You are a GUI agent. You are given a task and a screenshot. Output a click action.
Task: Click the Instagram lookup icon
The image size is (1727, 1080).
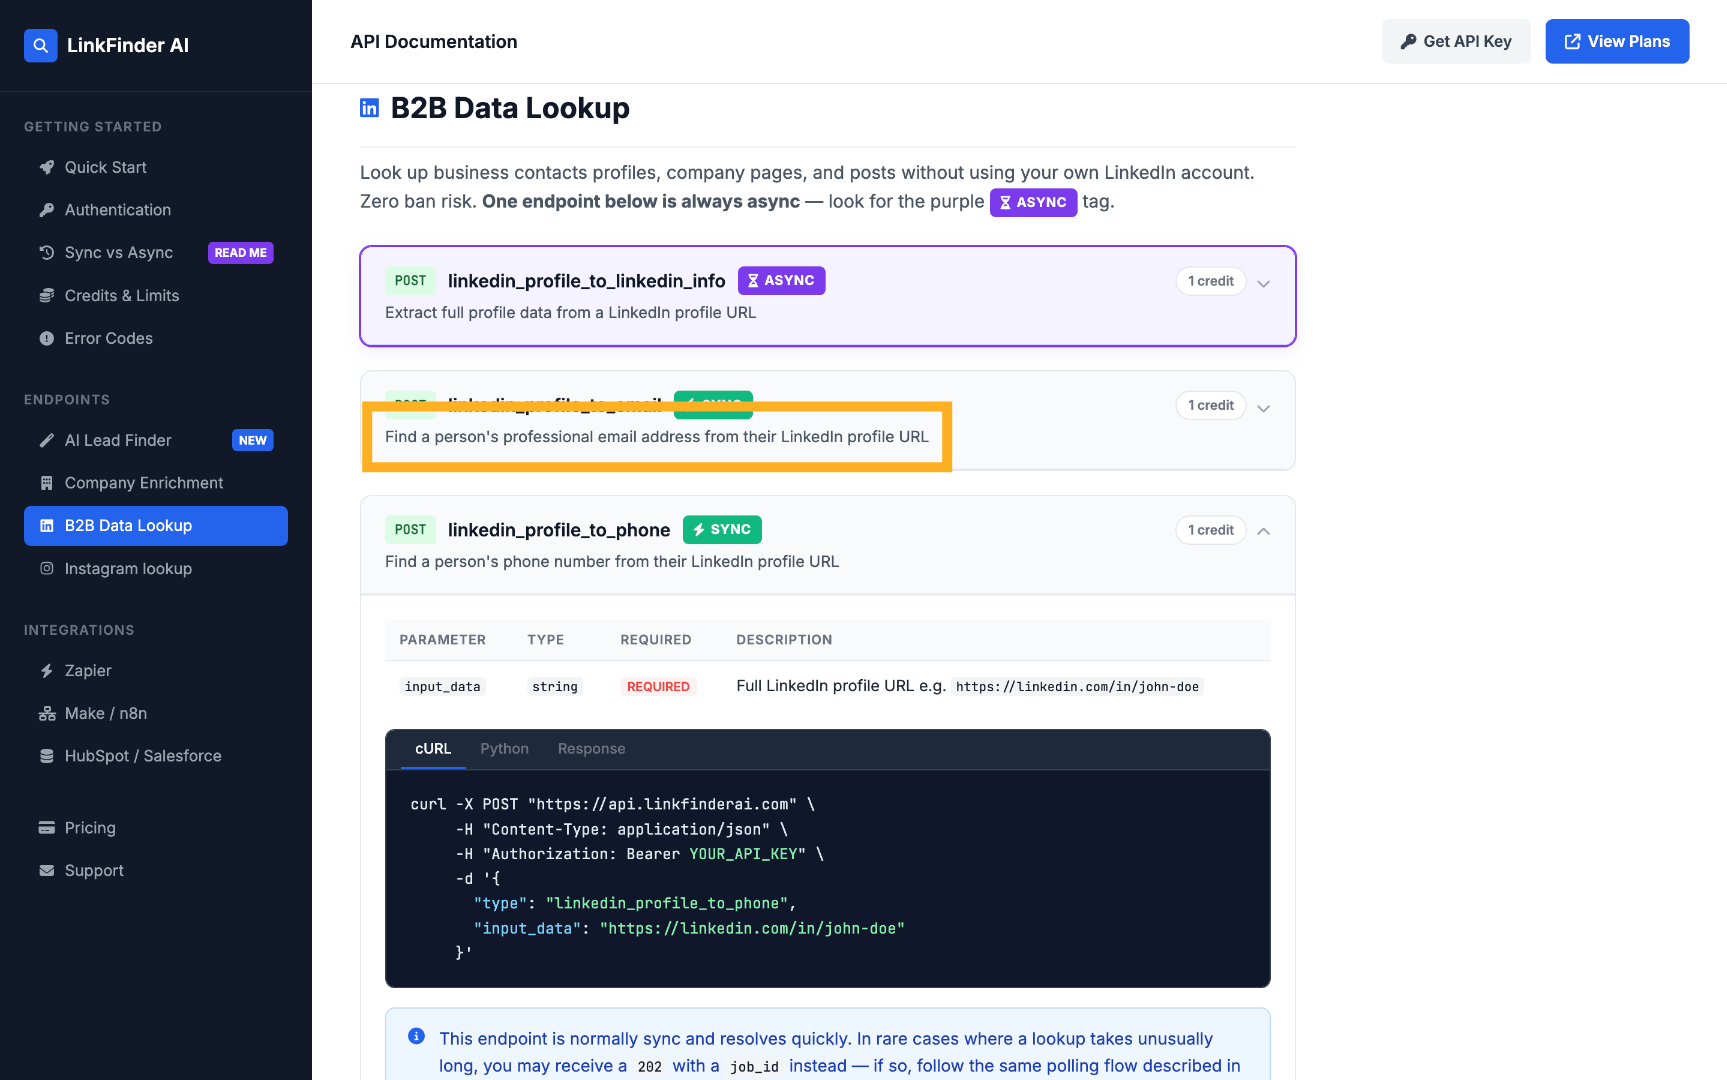[47, 568]
